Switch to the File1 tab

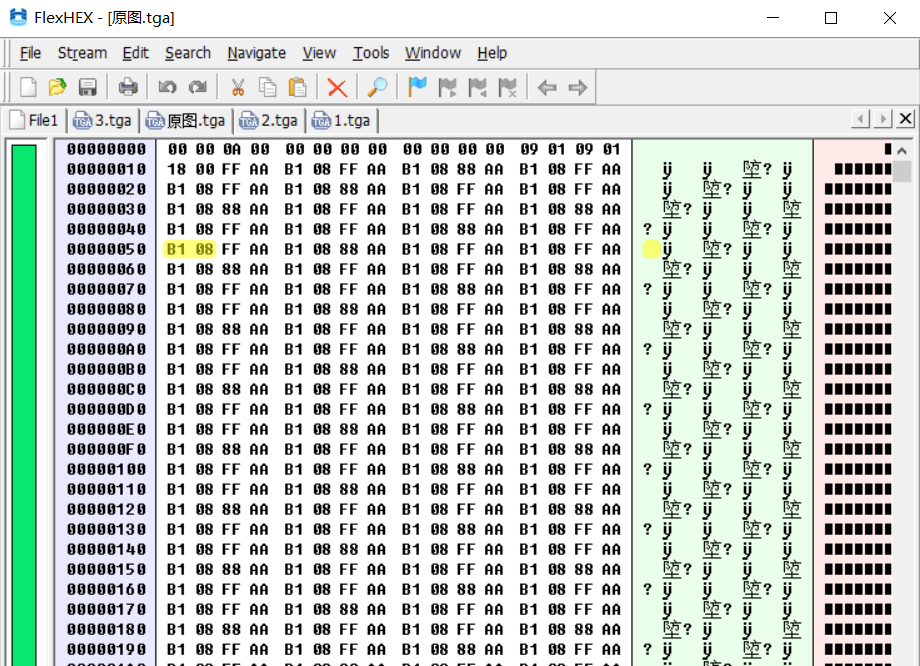[x=35, y=120]
